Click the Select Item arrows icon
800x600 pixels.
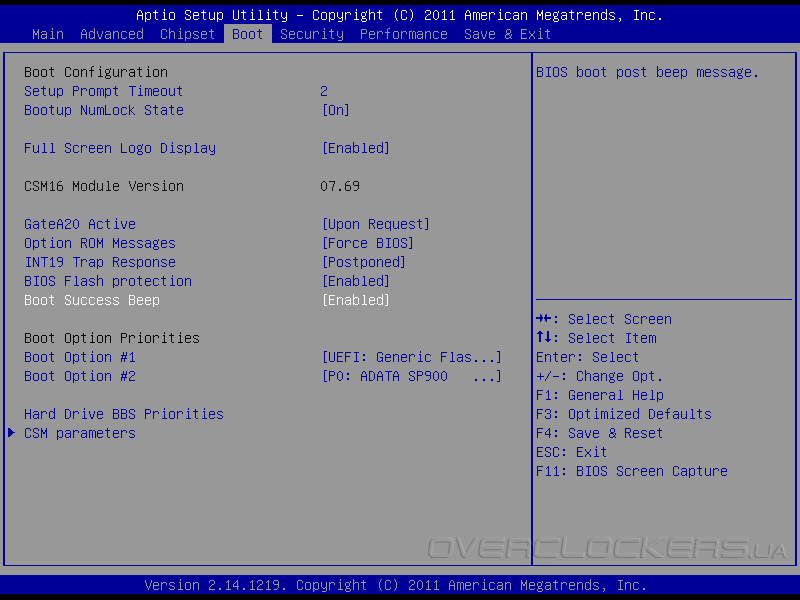coord(543,337)
